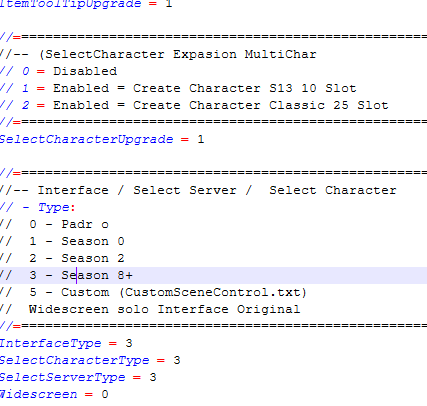Click the line 'Widescreen solo Interface Original'

tap(165, 309)
